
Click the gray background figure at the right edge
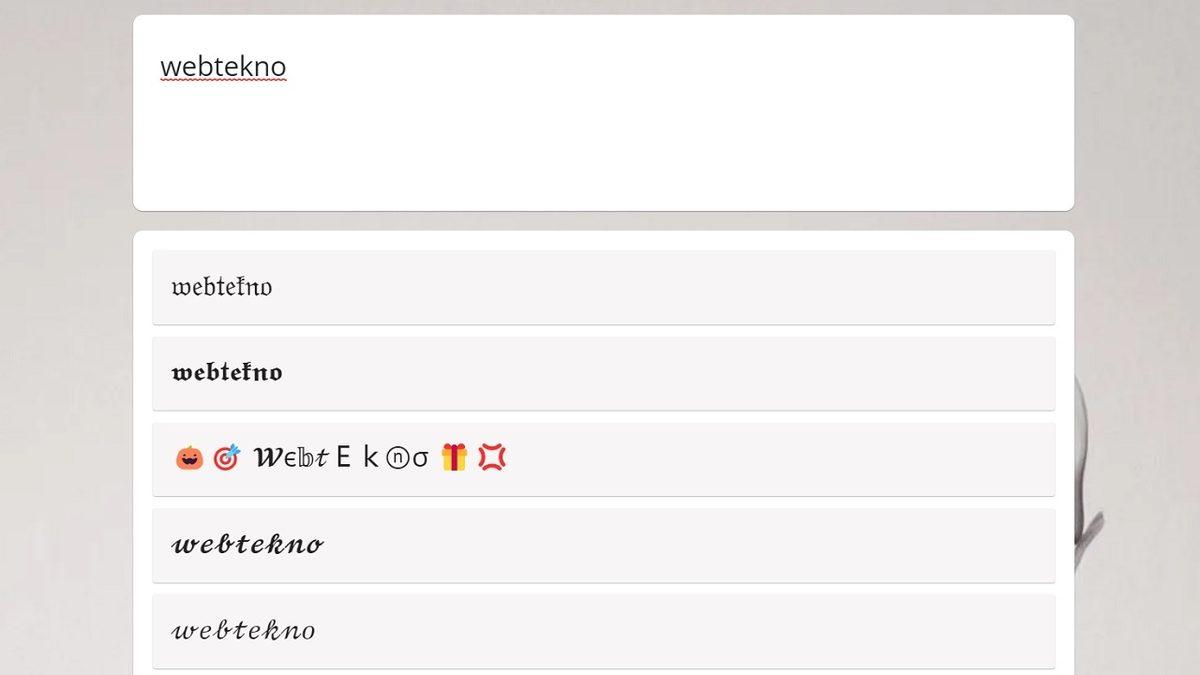(x=1088, y=470)
